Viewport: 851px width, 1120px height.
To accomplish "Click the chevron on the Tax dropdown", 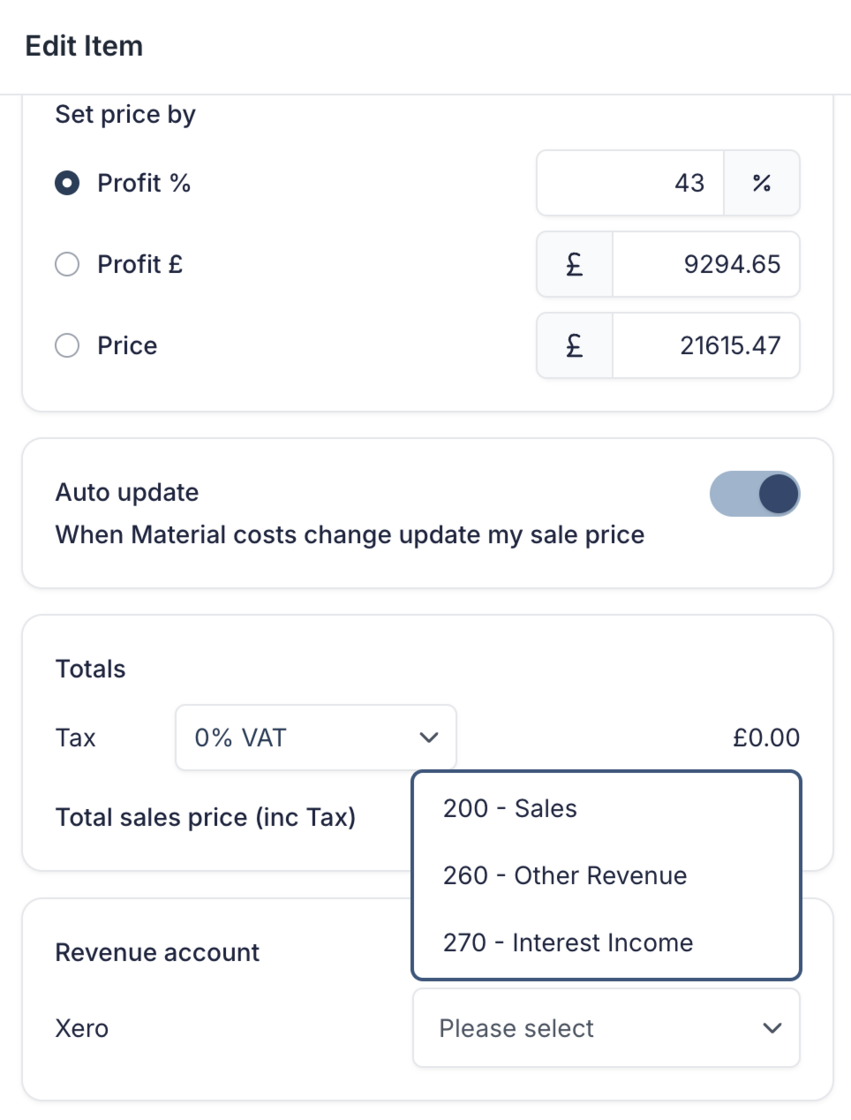I will (429, 738).
